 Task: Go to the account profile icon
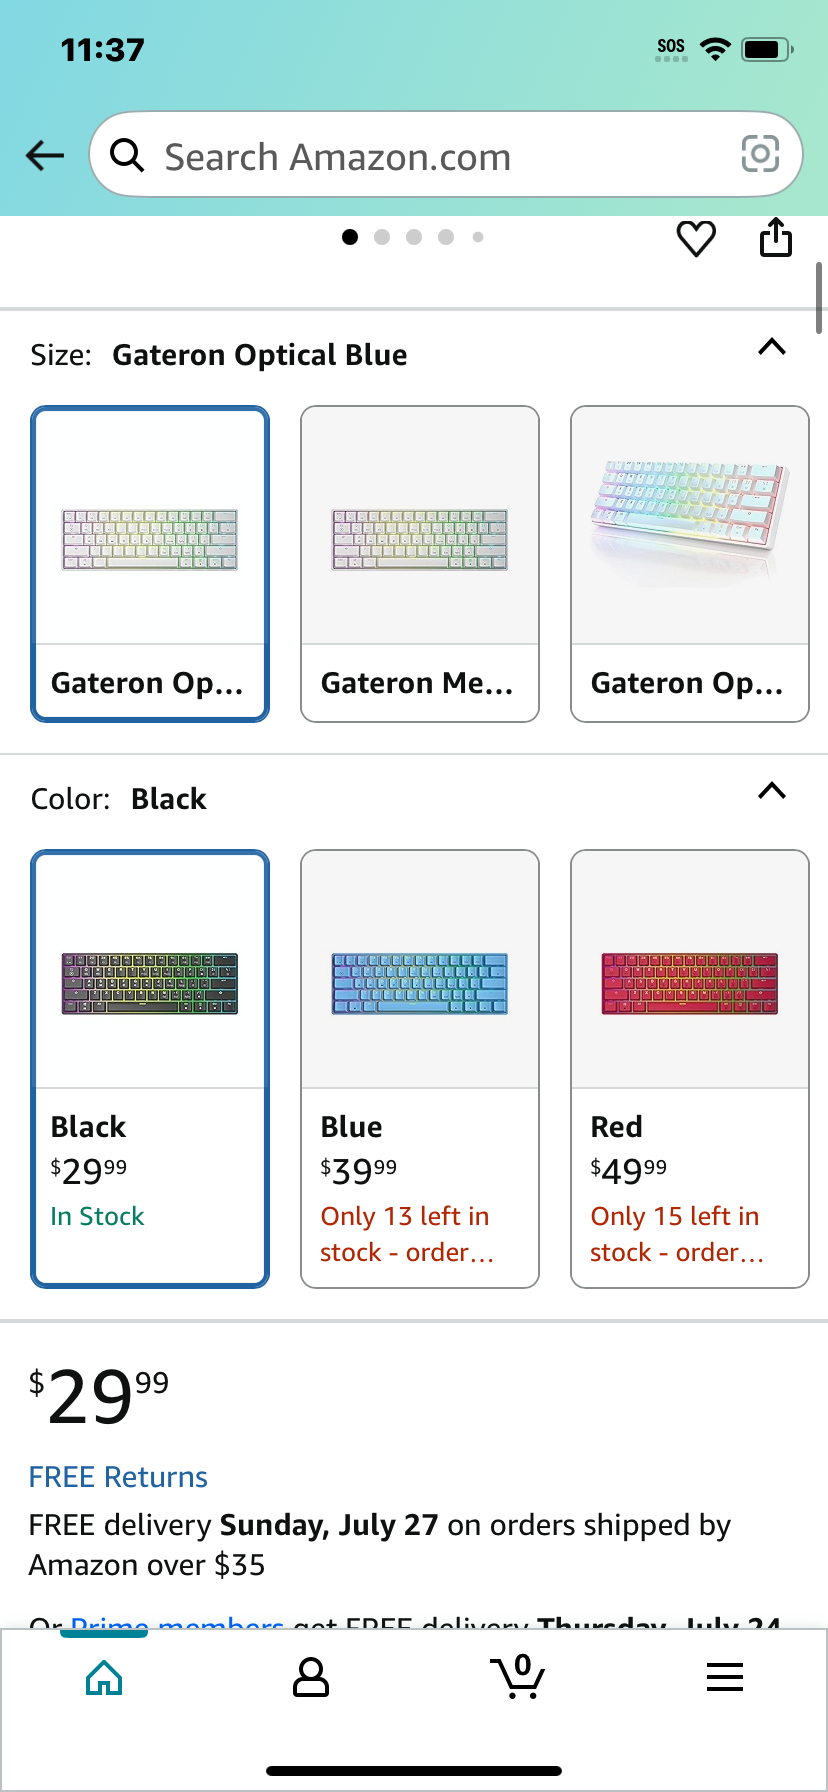click(311, 1677)
